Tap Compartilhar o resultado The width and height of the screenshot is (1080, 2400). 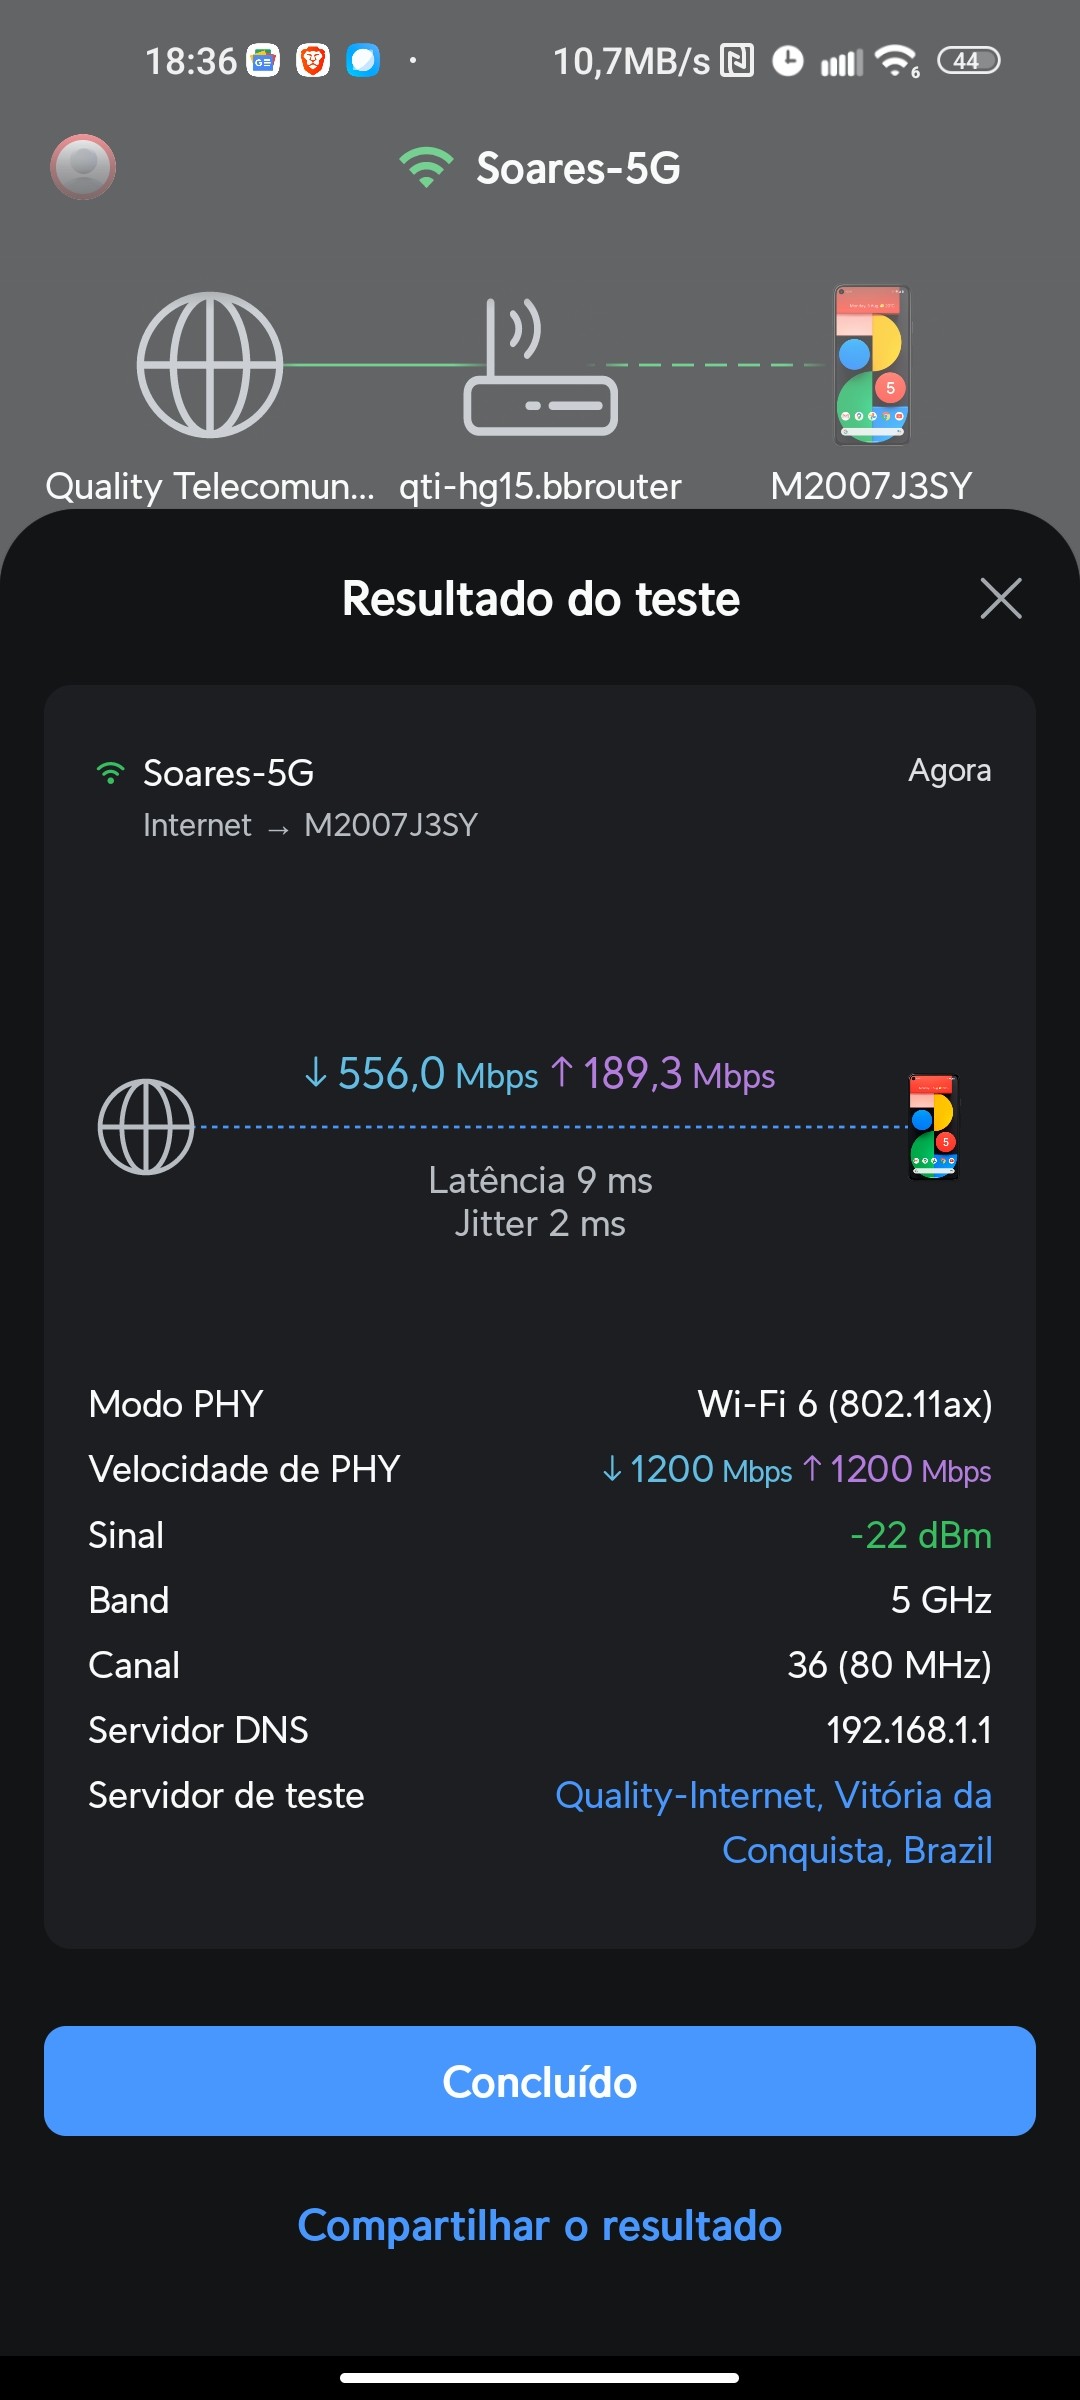540,2226
